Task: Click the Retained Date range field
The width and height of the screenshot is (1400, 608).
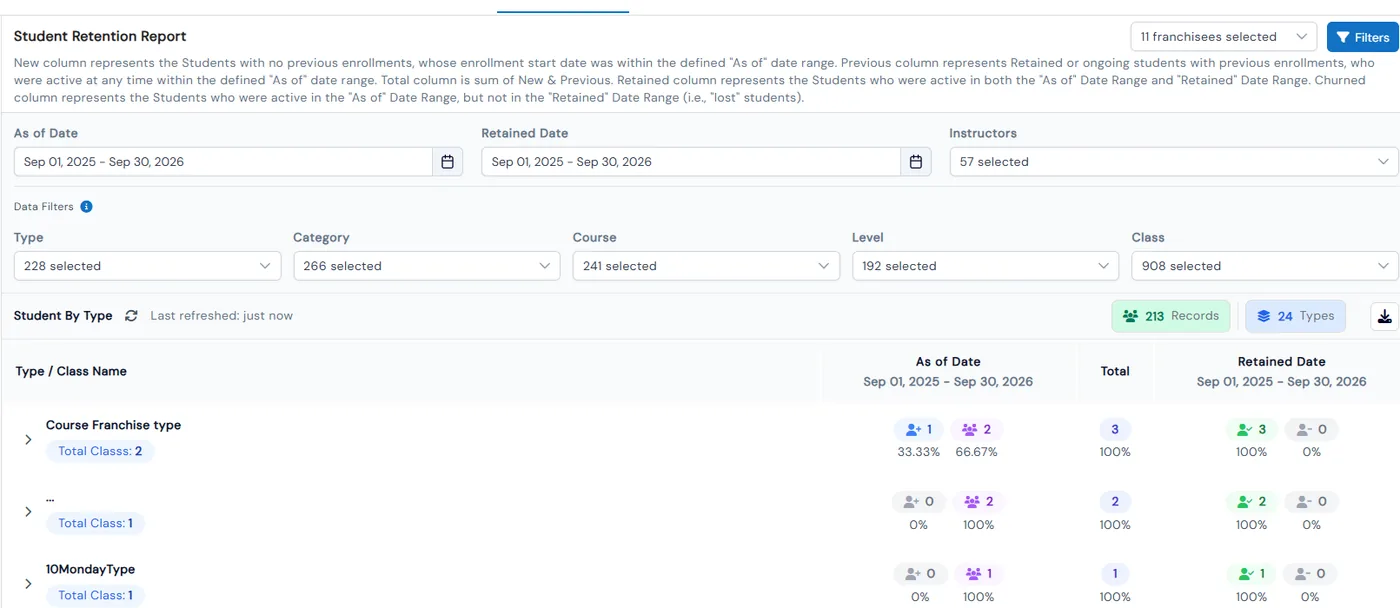Action: pyautogui.click(x=691, y=162)
